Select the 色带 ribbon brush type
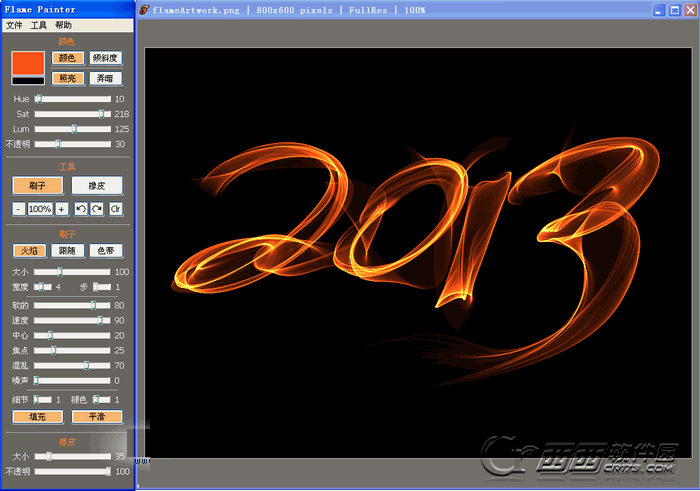The height and width of the screenshot is (491, 700). pyautogui.click(x=106, y=251)
